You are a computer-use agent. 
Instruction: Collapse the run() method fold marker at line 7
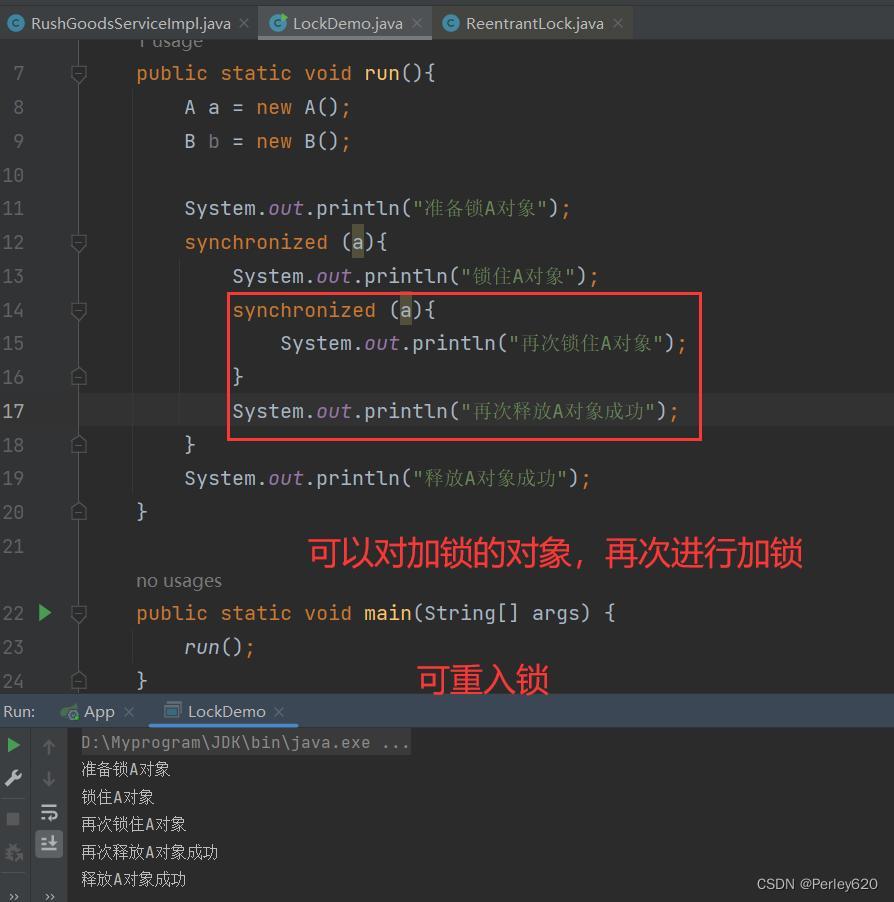[x=79, y=73]
